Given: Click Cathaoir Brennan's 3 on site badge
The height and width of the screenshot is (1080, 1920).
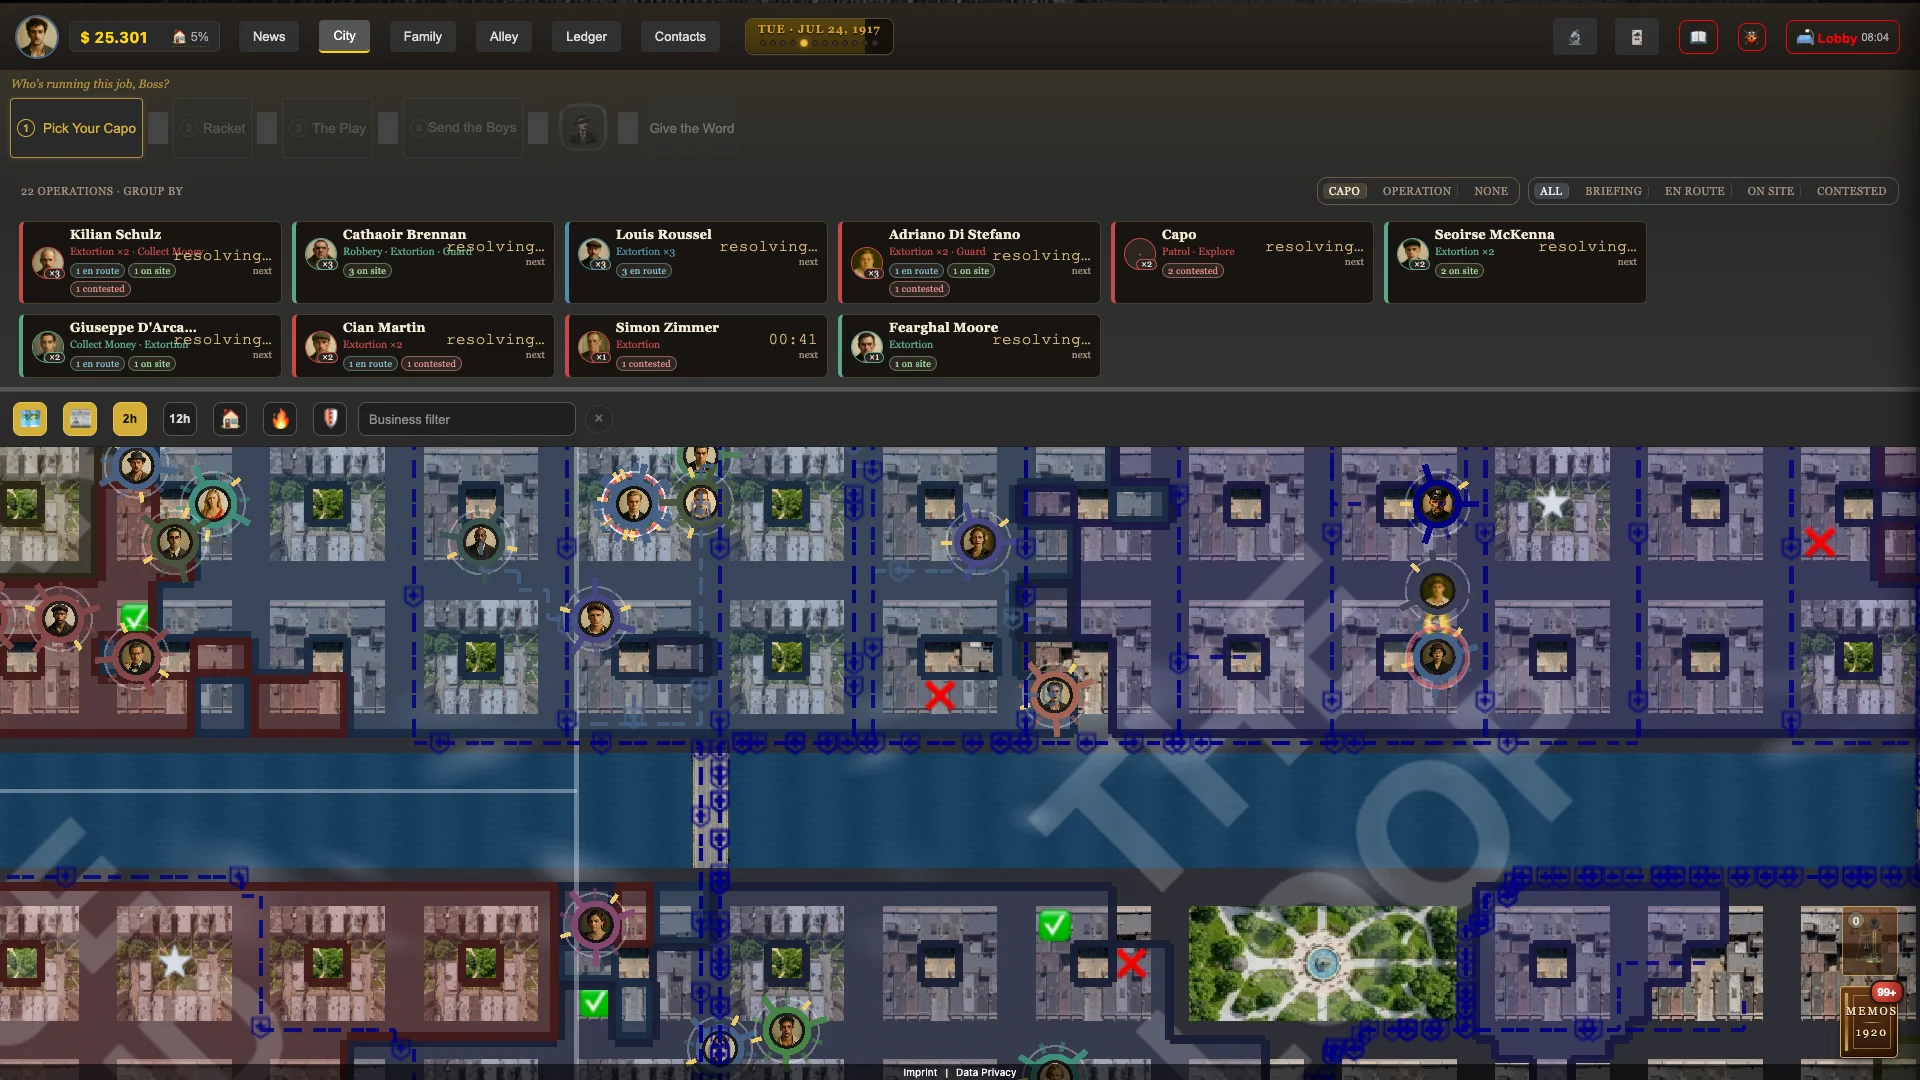Looking at the screenshot, I should tap(367, 271).
